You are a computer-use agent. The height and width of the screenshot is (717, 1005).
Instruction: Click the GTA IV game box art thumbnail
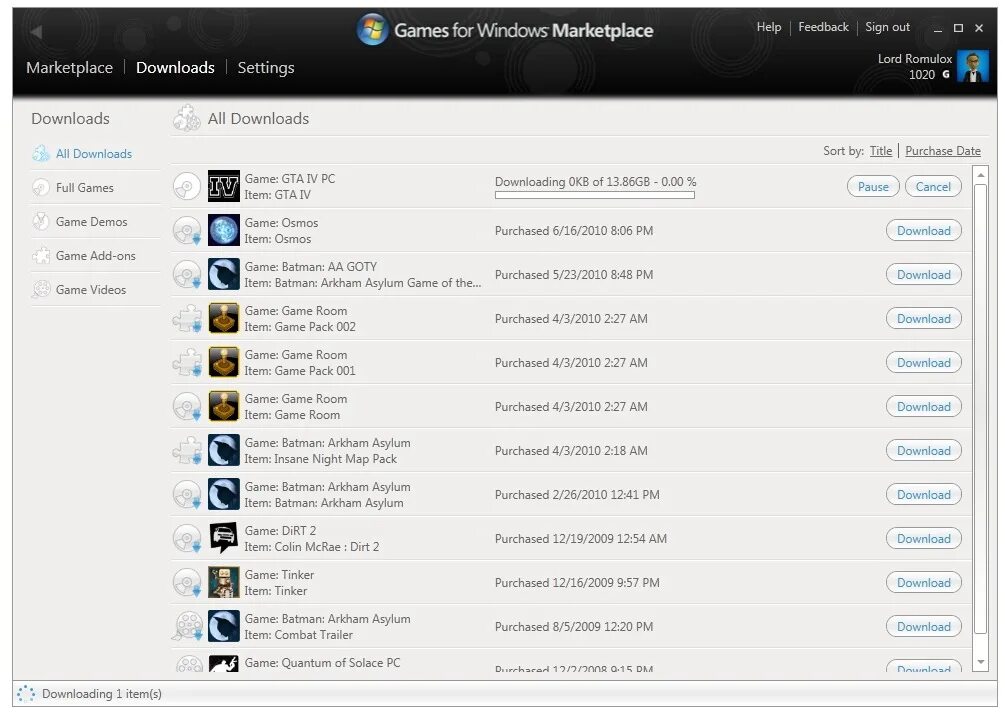(x=224, y=185)
